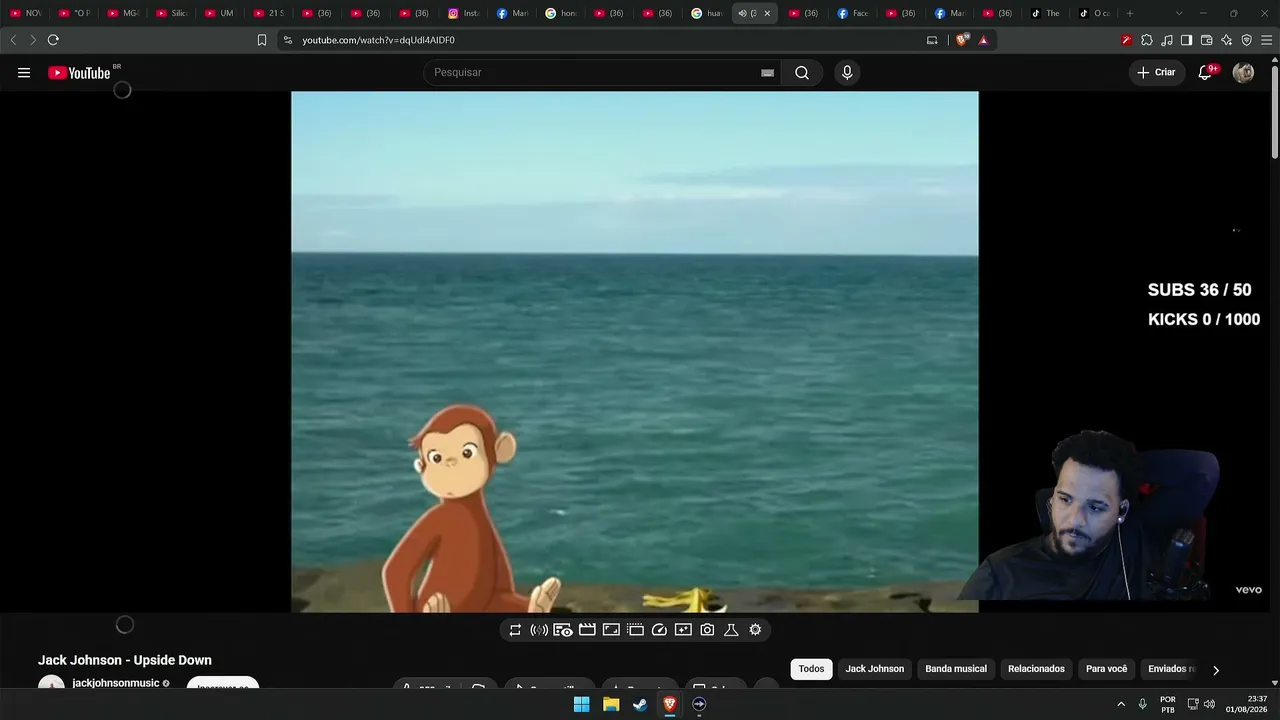
Task: Open player toolbar settings gear
Action: [x=755, y=630]
